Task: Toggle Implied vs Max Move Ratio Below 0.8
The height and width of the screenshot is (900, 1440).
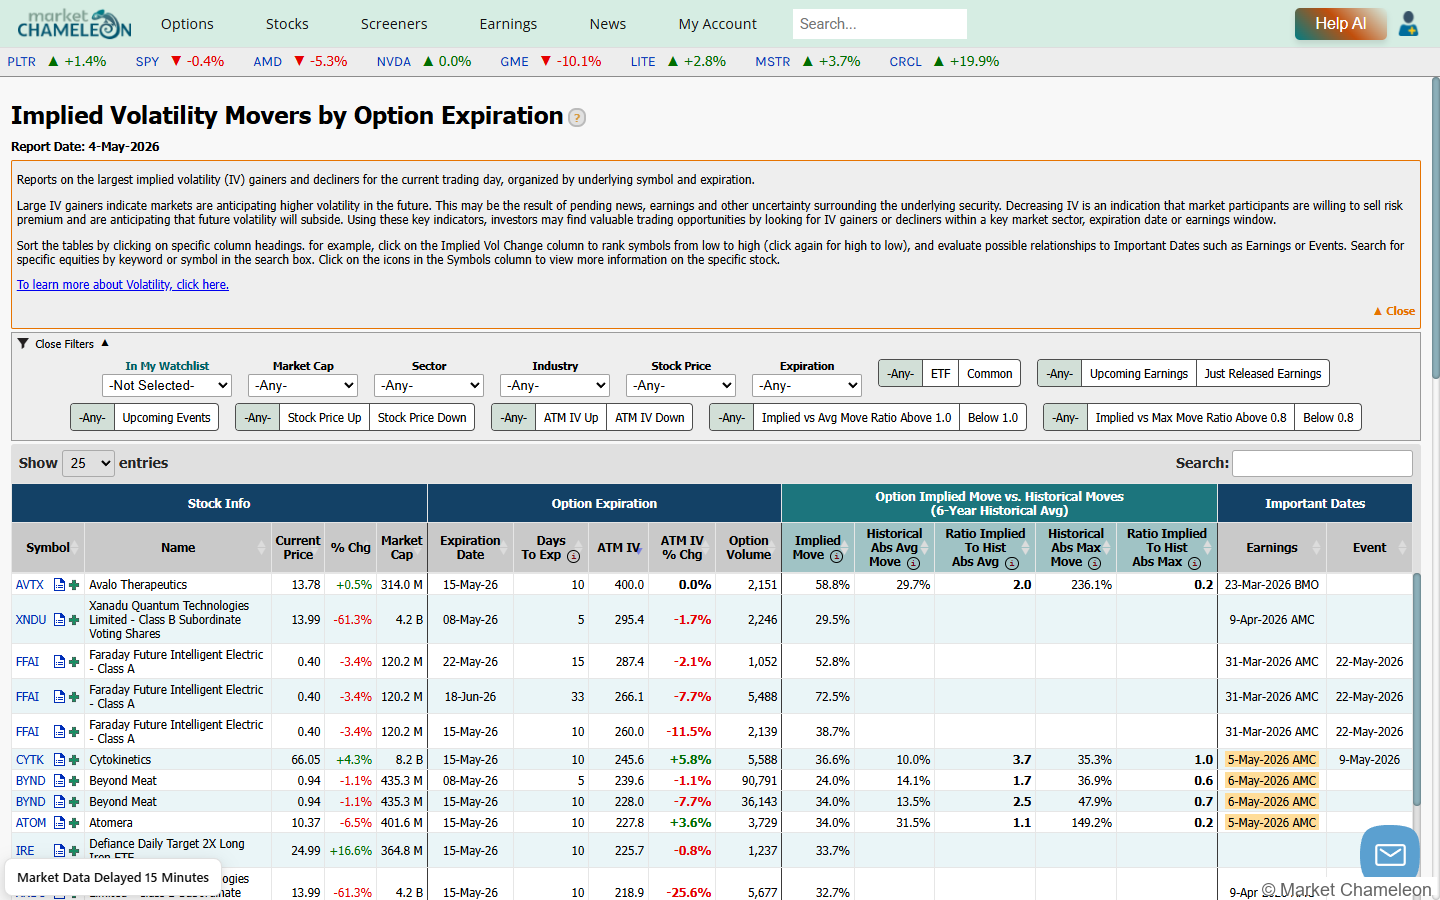Action: point(1328,417)
